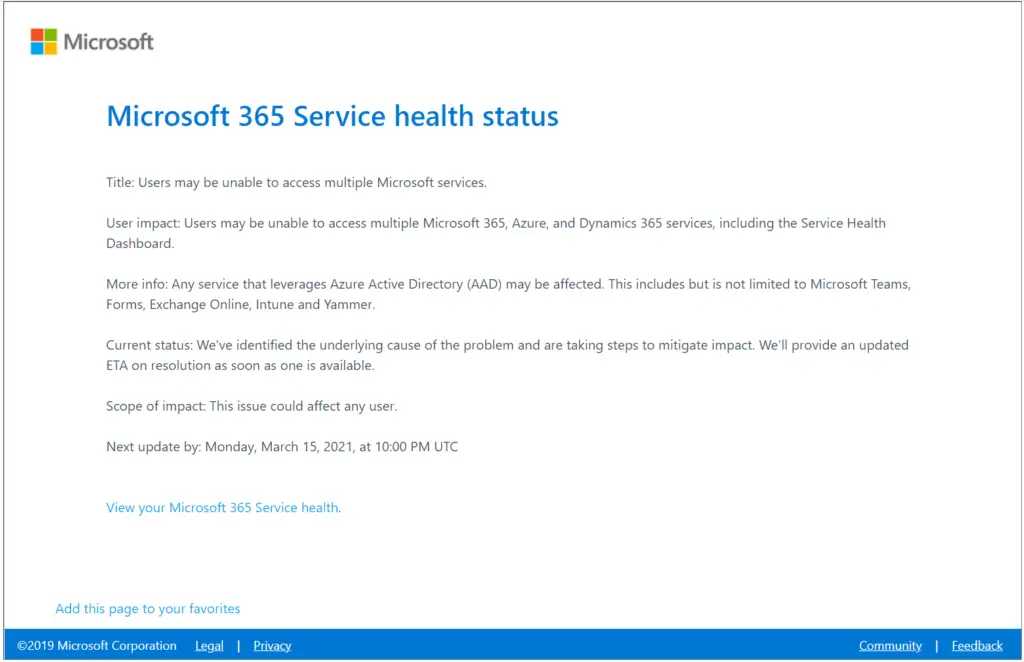
Task: Click the 'Scope of impact:' line
Action: [x=251, y=406]
